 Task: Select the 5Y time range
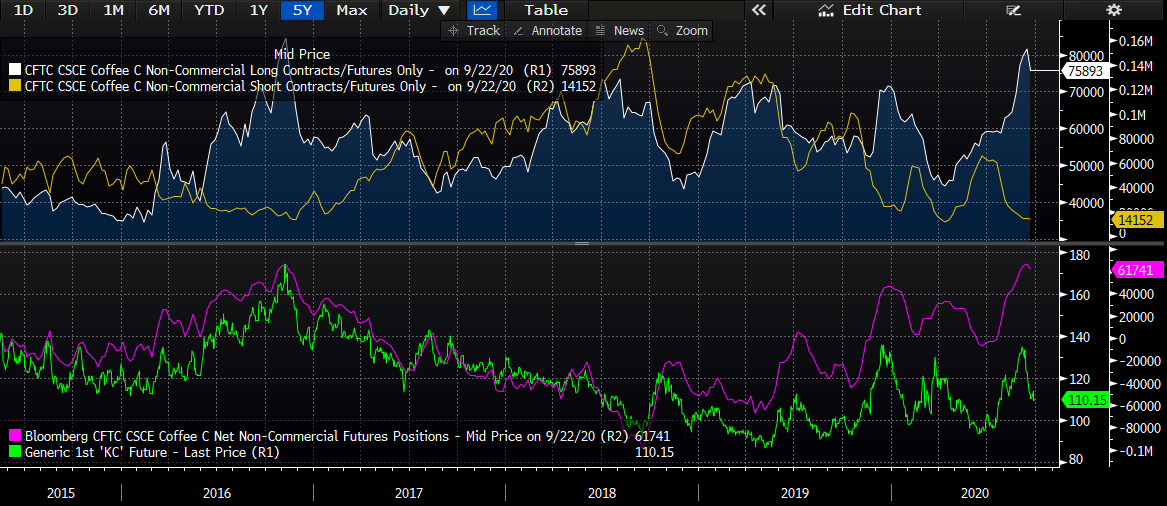click(301, 10)
